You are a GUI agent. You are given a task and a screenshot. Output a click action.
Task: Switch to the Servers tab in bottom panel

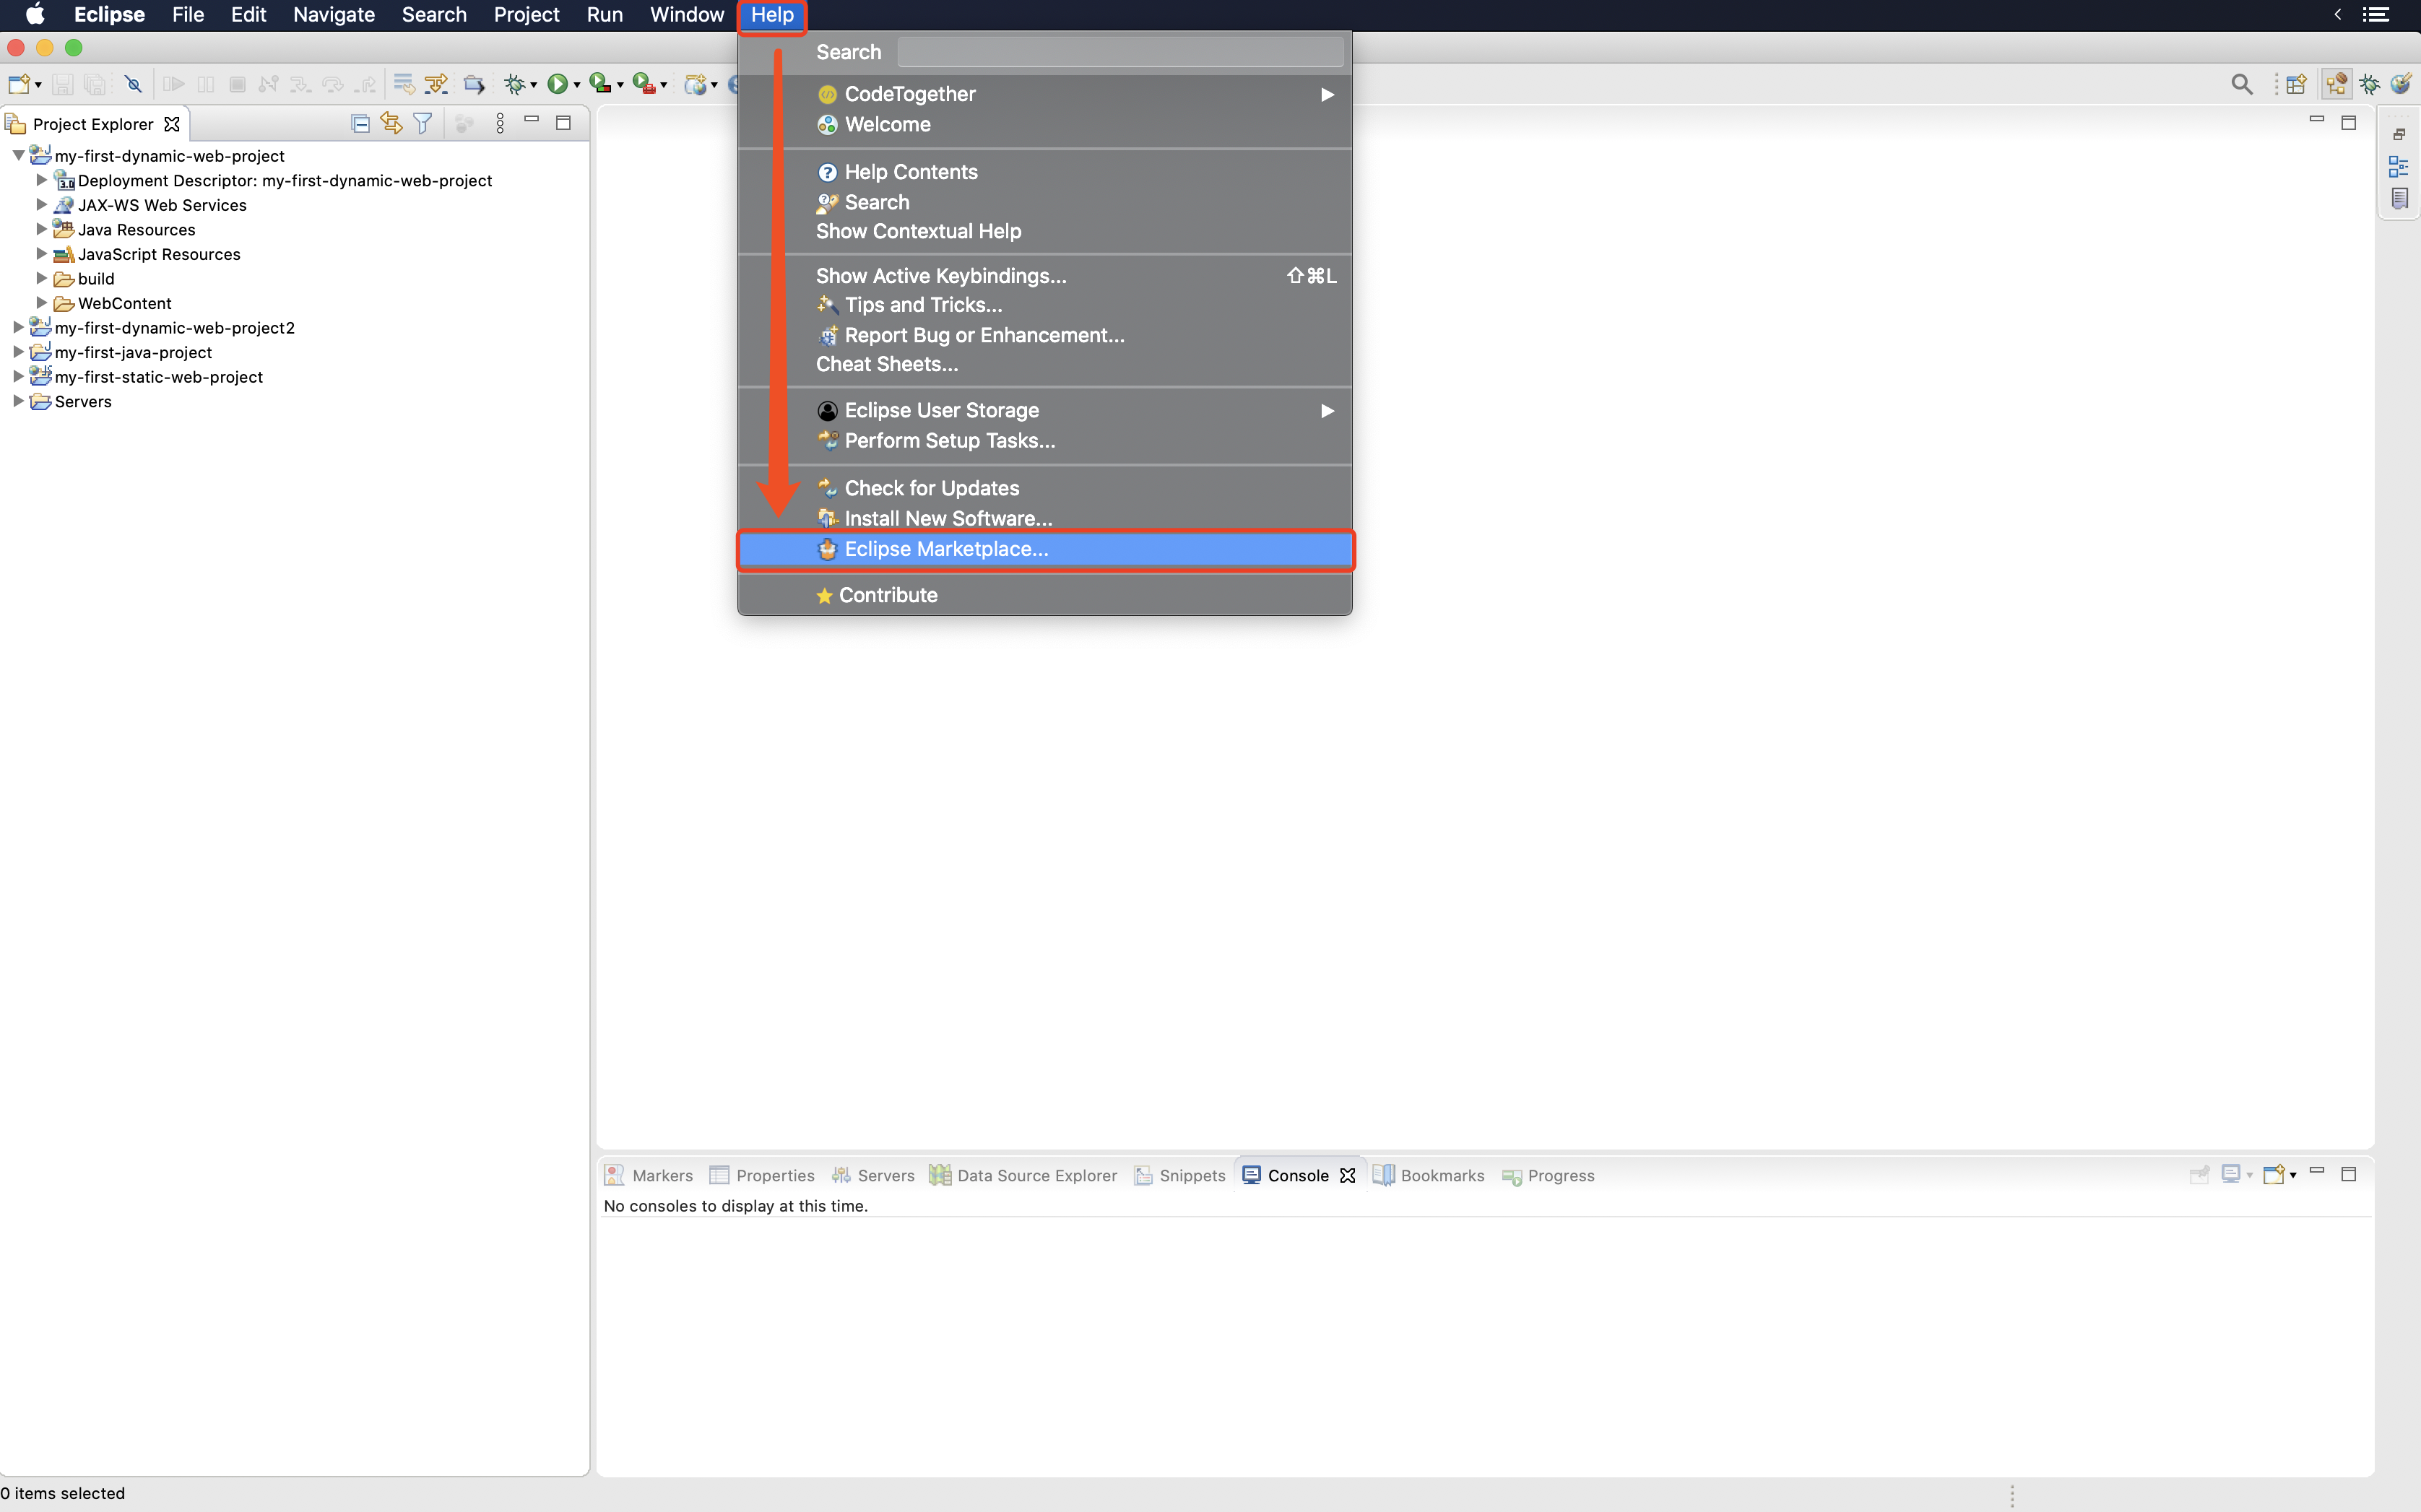(873, 1176)
